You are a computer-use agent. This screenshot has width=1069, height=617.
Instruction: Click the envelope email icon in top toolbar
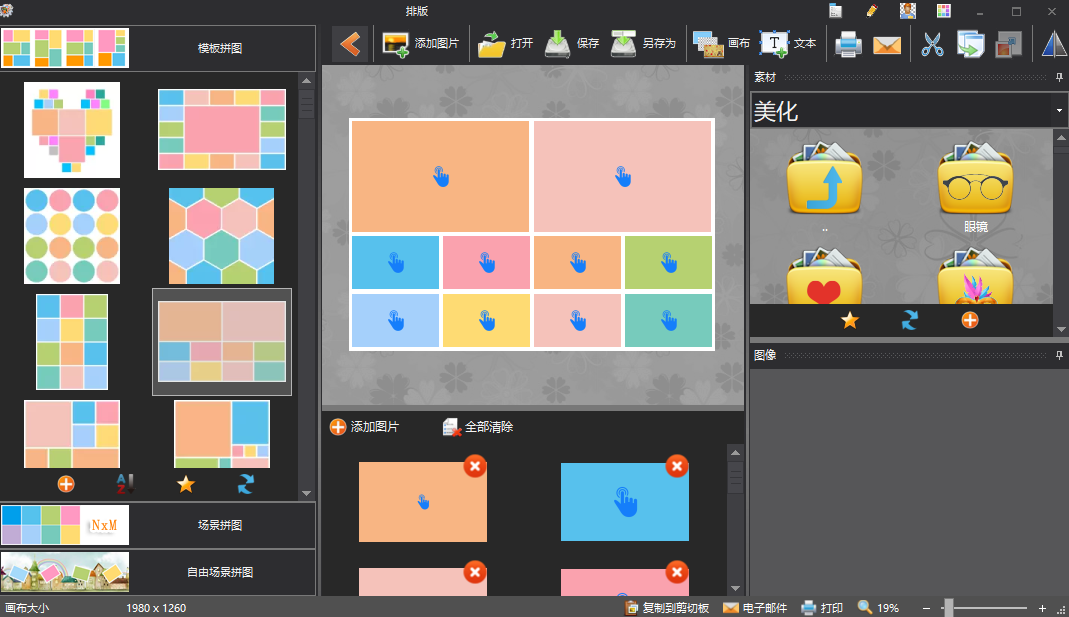(x=886, y=44)
